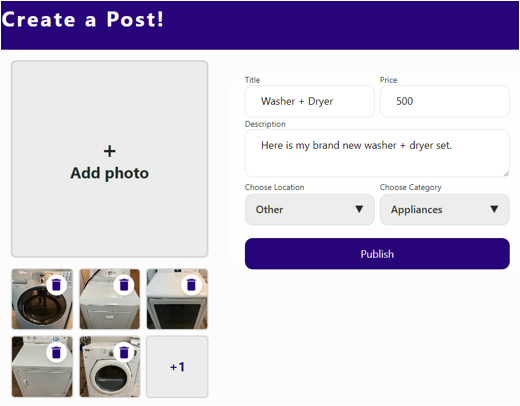The height and width of the screenshot is (406, 520).
Task: Publish the post
Action: [377, 254]
